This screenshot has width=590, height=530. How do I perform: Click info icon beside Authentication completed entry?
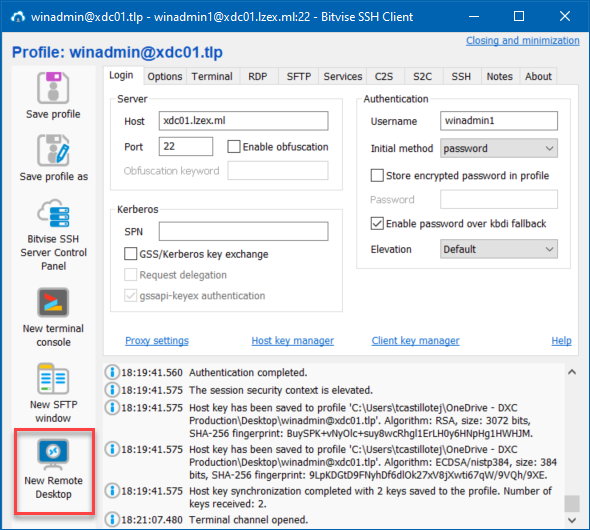pyautogui.click(x=112, y=372)
